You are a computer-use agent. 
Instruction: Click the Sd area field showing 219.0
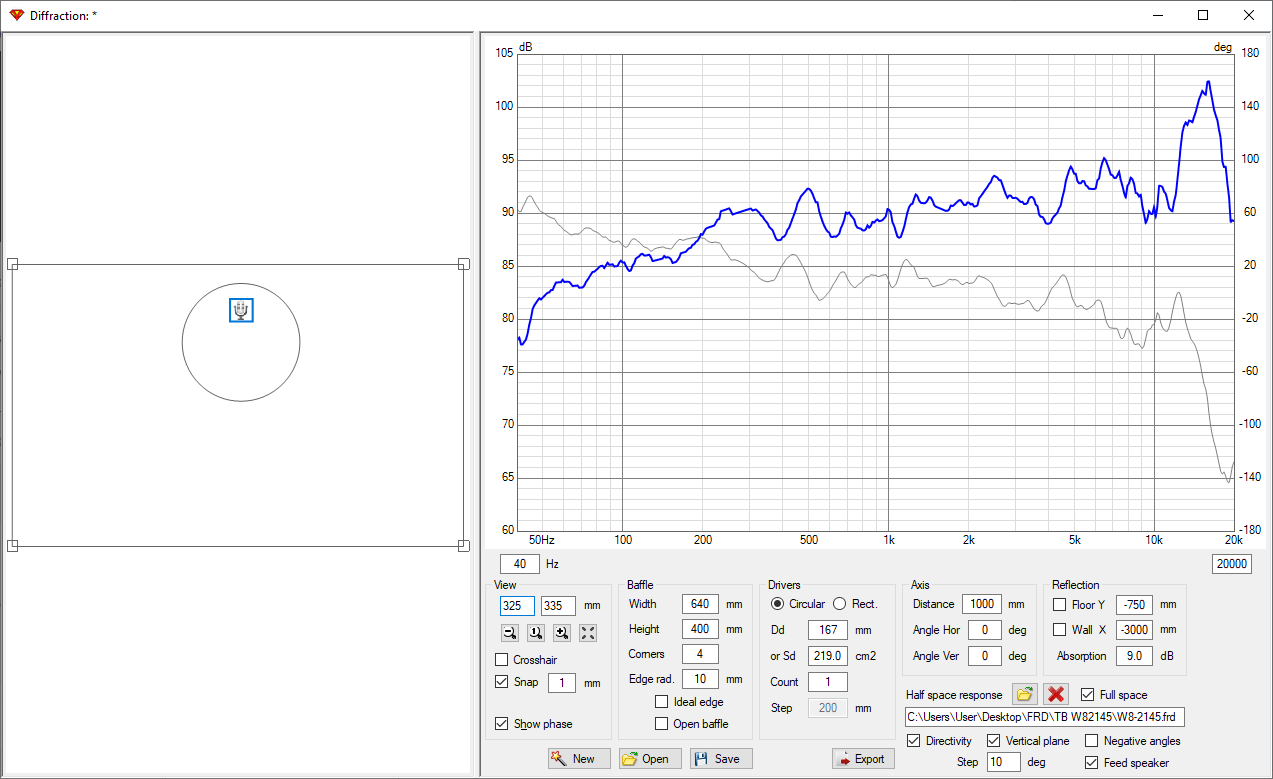point(828,656)
